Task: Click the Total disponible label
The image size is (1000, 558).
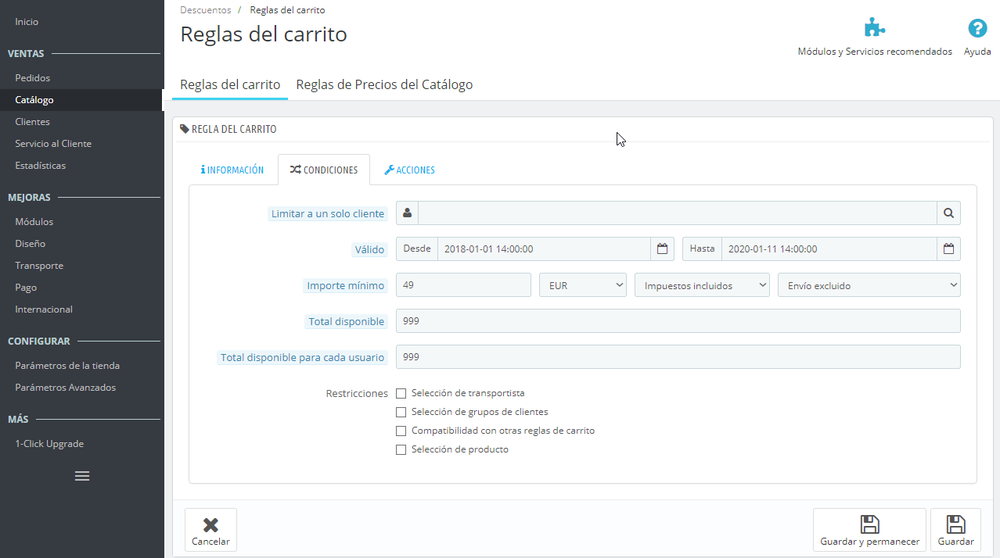Action: coord(346,321)
